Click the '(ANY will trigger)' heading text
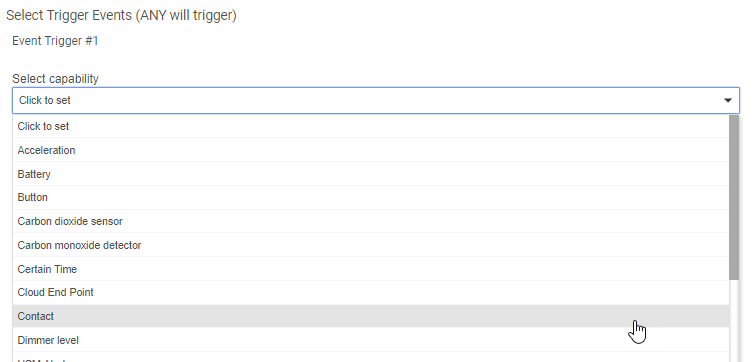Image resolution: width=754 pixels, height=362 pixels. 186,15
